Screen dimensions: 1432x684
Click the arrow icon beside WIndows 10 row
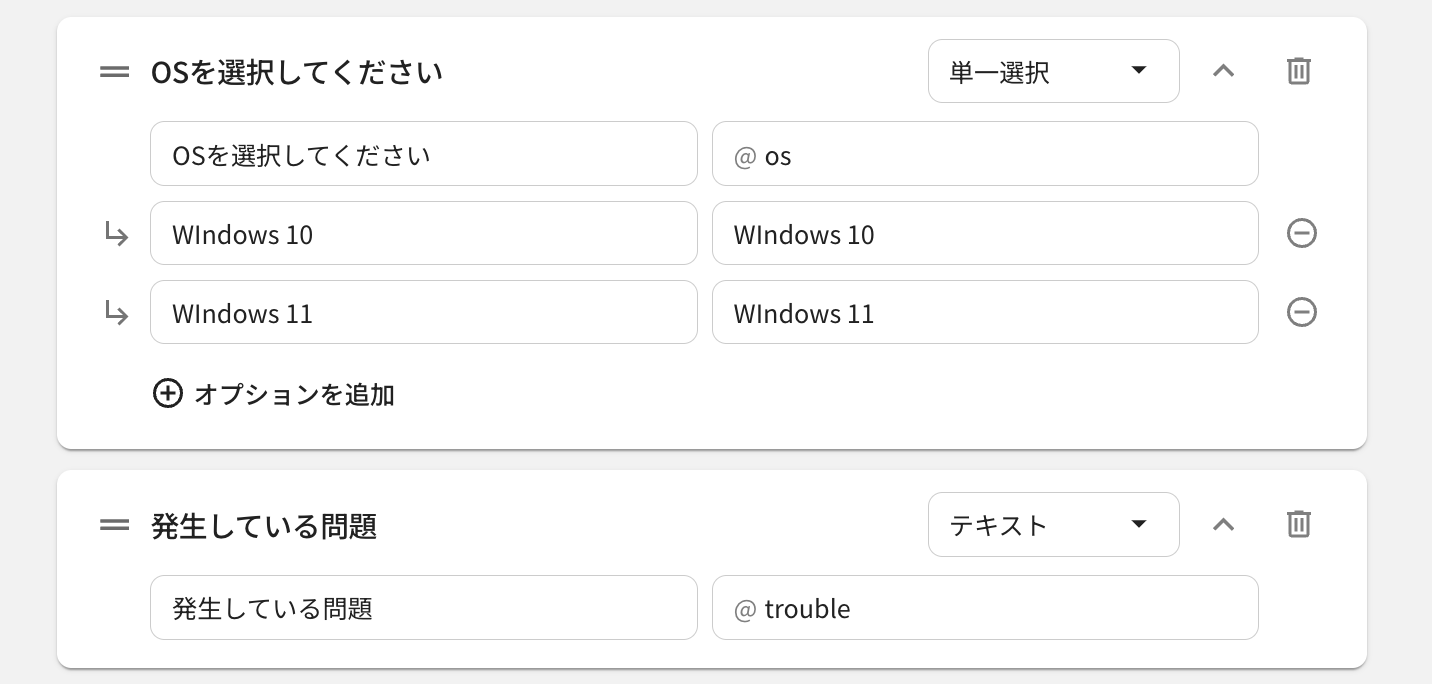coord(117,234)
